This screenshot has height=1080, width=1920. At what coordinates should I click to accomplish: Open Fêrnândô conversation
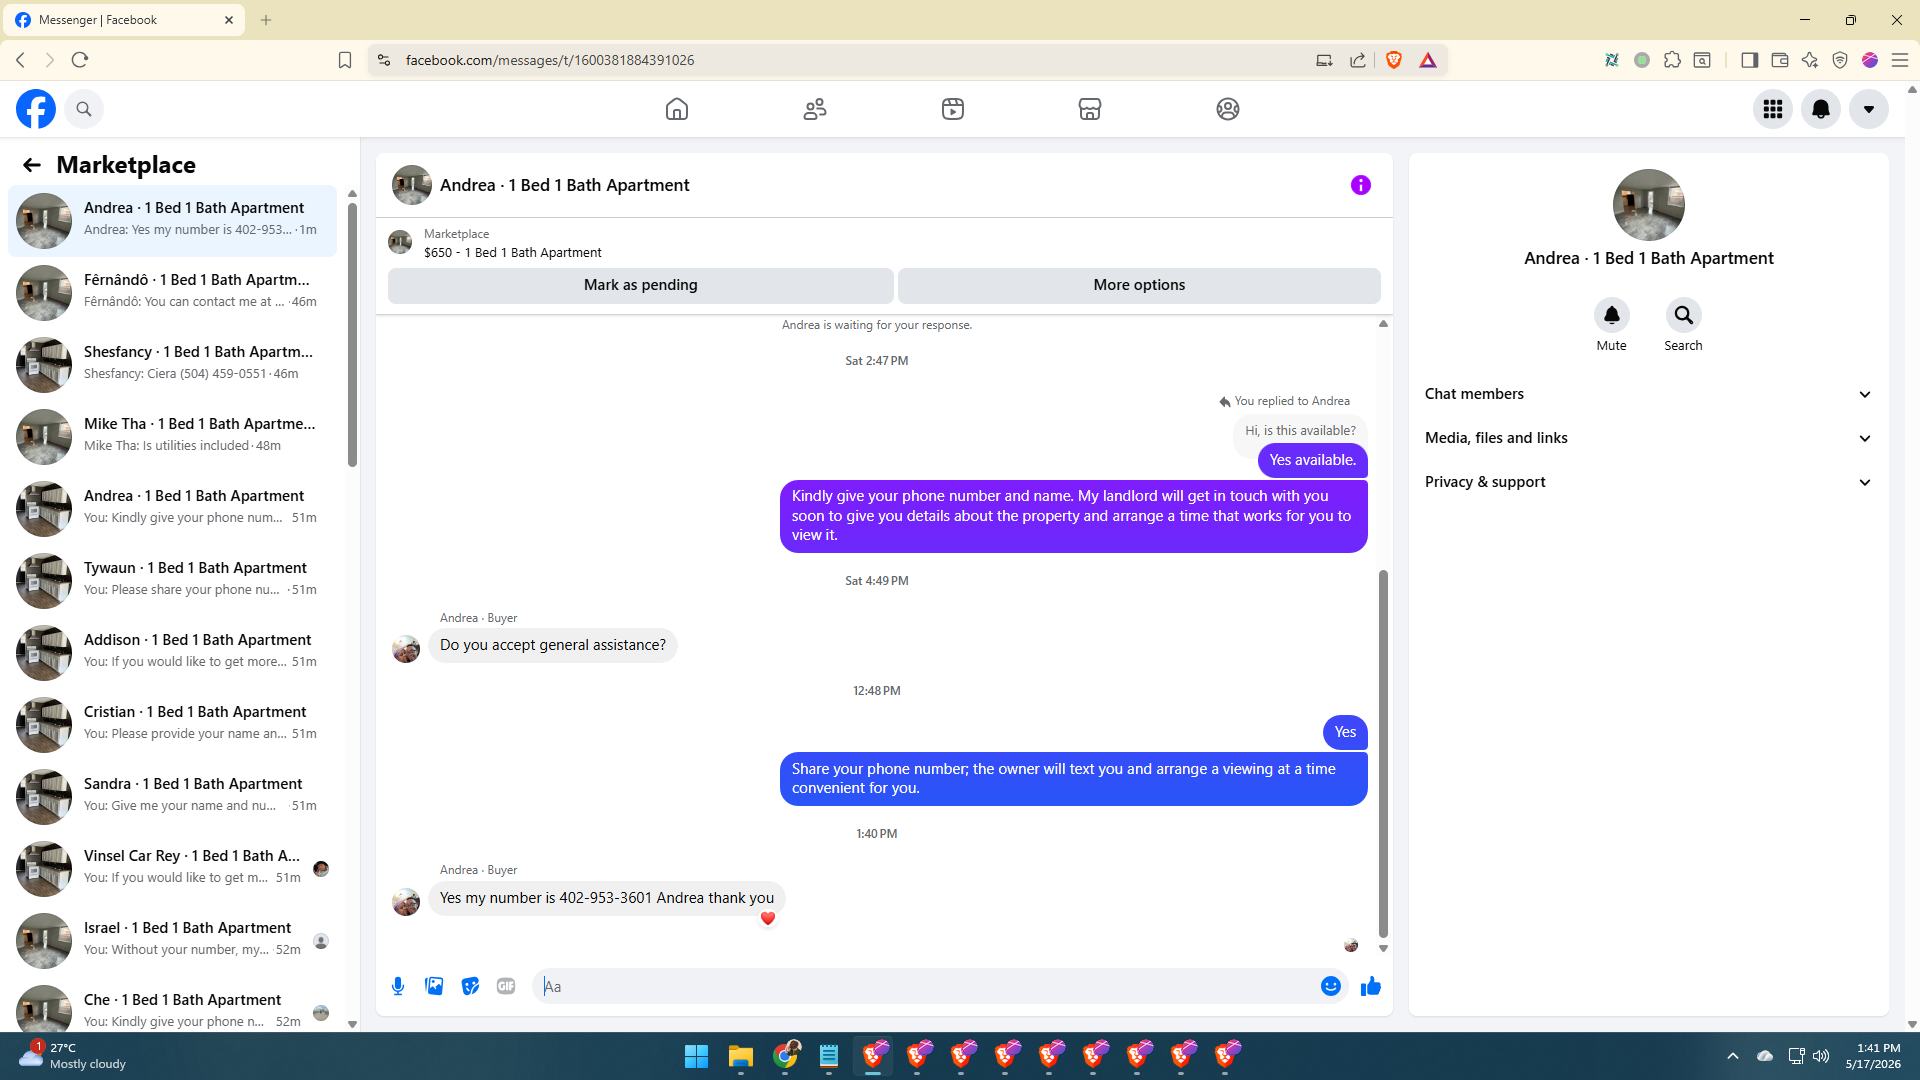[173, 293]
